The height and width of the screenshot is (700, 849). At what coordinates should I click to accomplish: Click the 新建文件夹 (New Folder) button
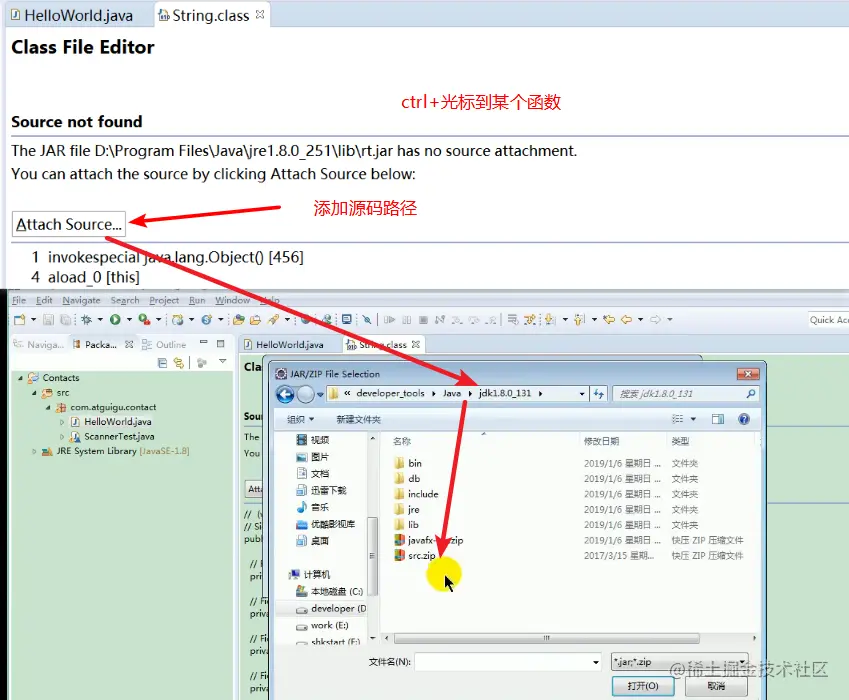[x=358, y=420]
